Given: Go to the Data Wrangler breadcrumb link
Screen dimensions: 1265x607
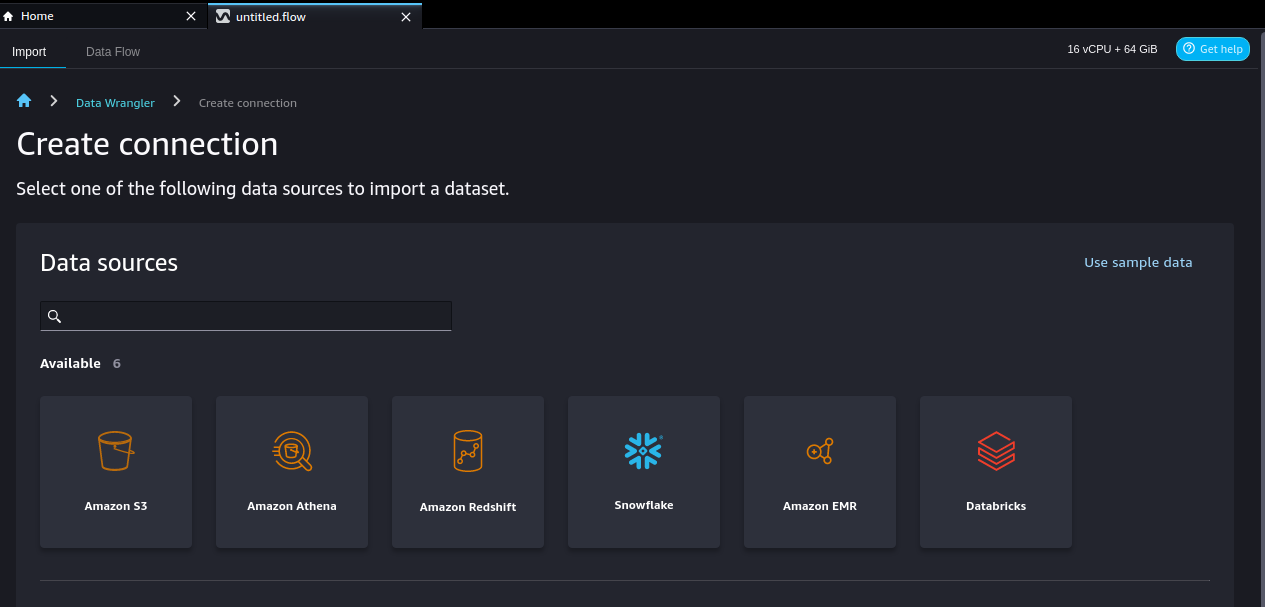Looking at the screenshot, I should [x=115, y=103].
